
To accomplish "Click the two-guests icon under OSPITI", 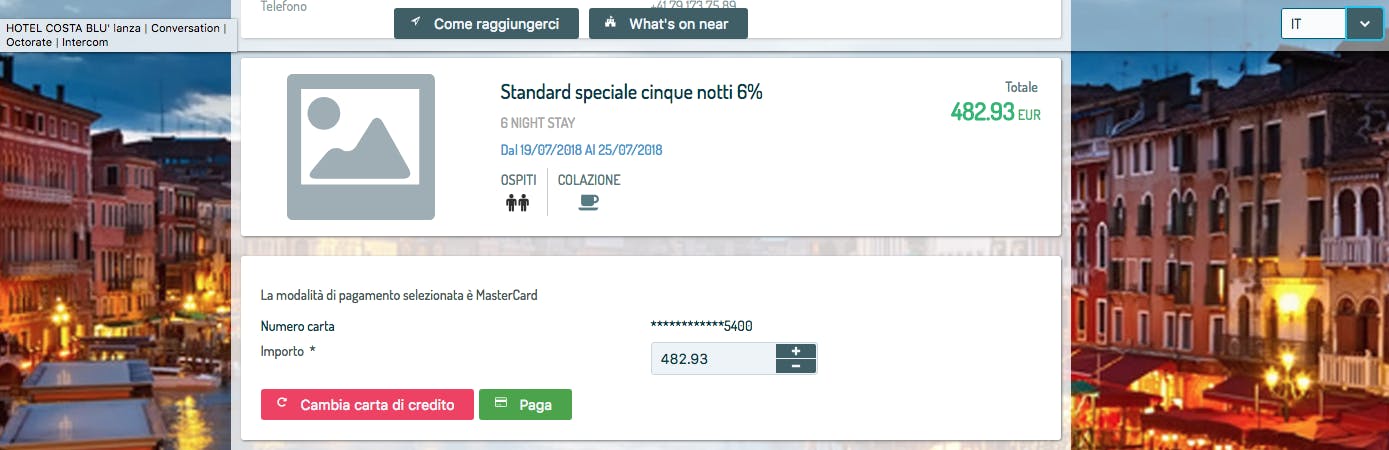I will [x=517, y=203].
